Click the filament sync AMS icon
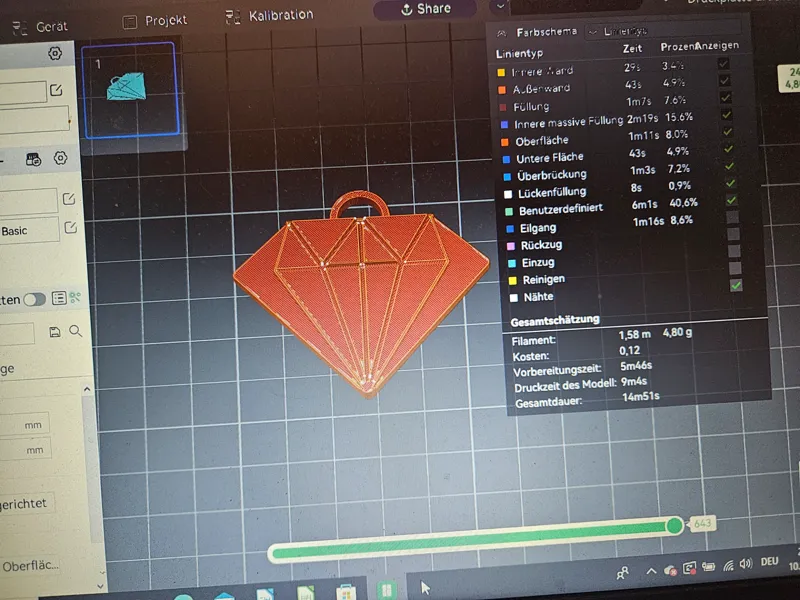 [33, 159]
